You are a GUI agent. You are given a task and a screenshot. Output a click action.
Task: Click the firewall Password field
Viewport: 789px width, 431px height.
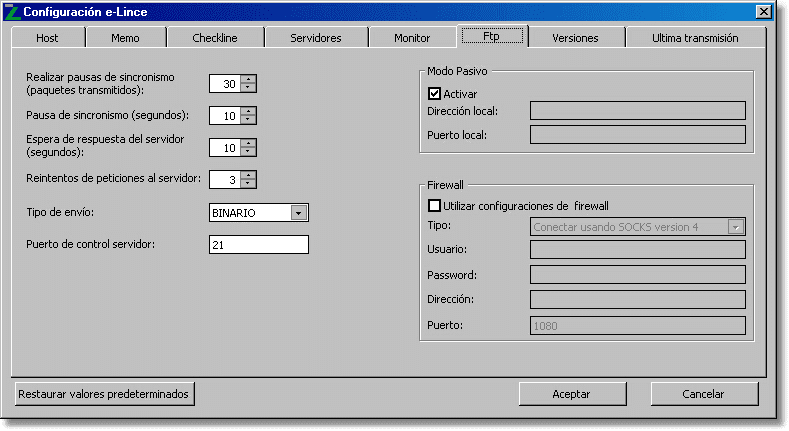tap(638, 275)
